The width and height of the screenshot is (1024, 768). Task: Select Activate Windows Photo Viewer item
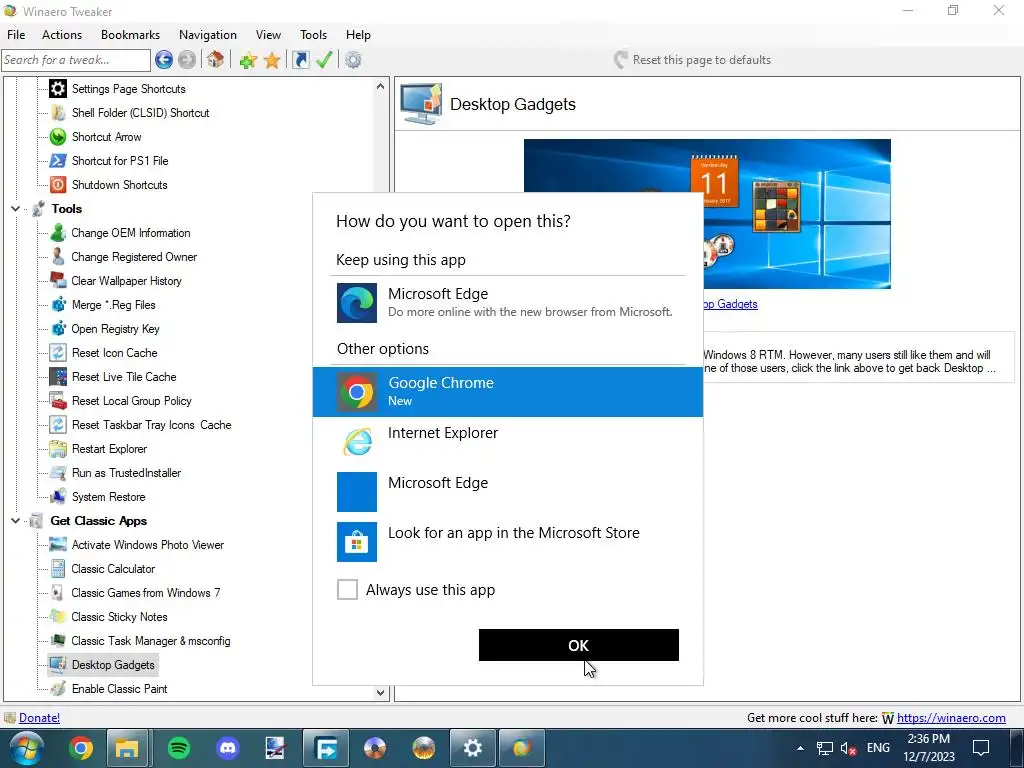coord(148,545)
